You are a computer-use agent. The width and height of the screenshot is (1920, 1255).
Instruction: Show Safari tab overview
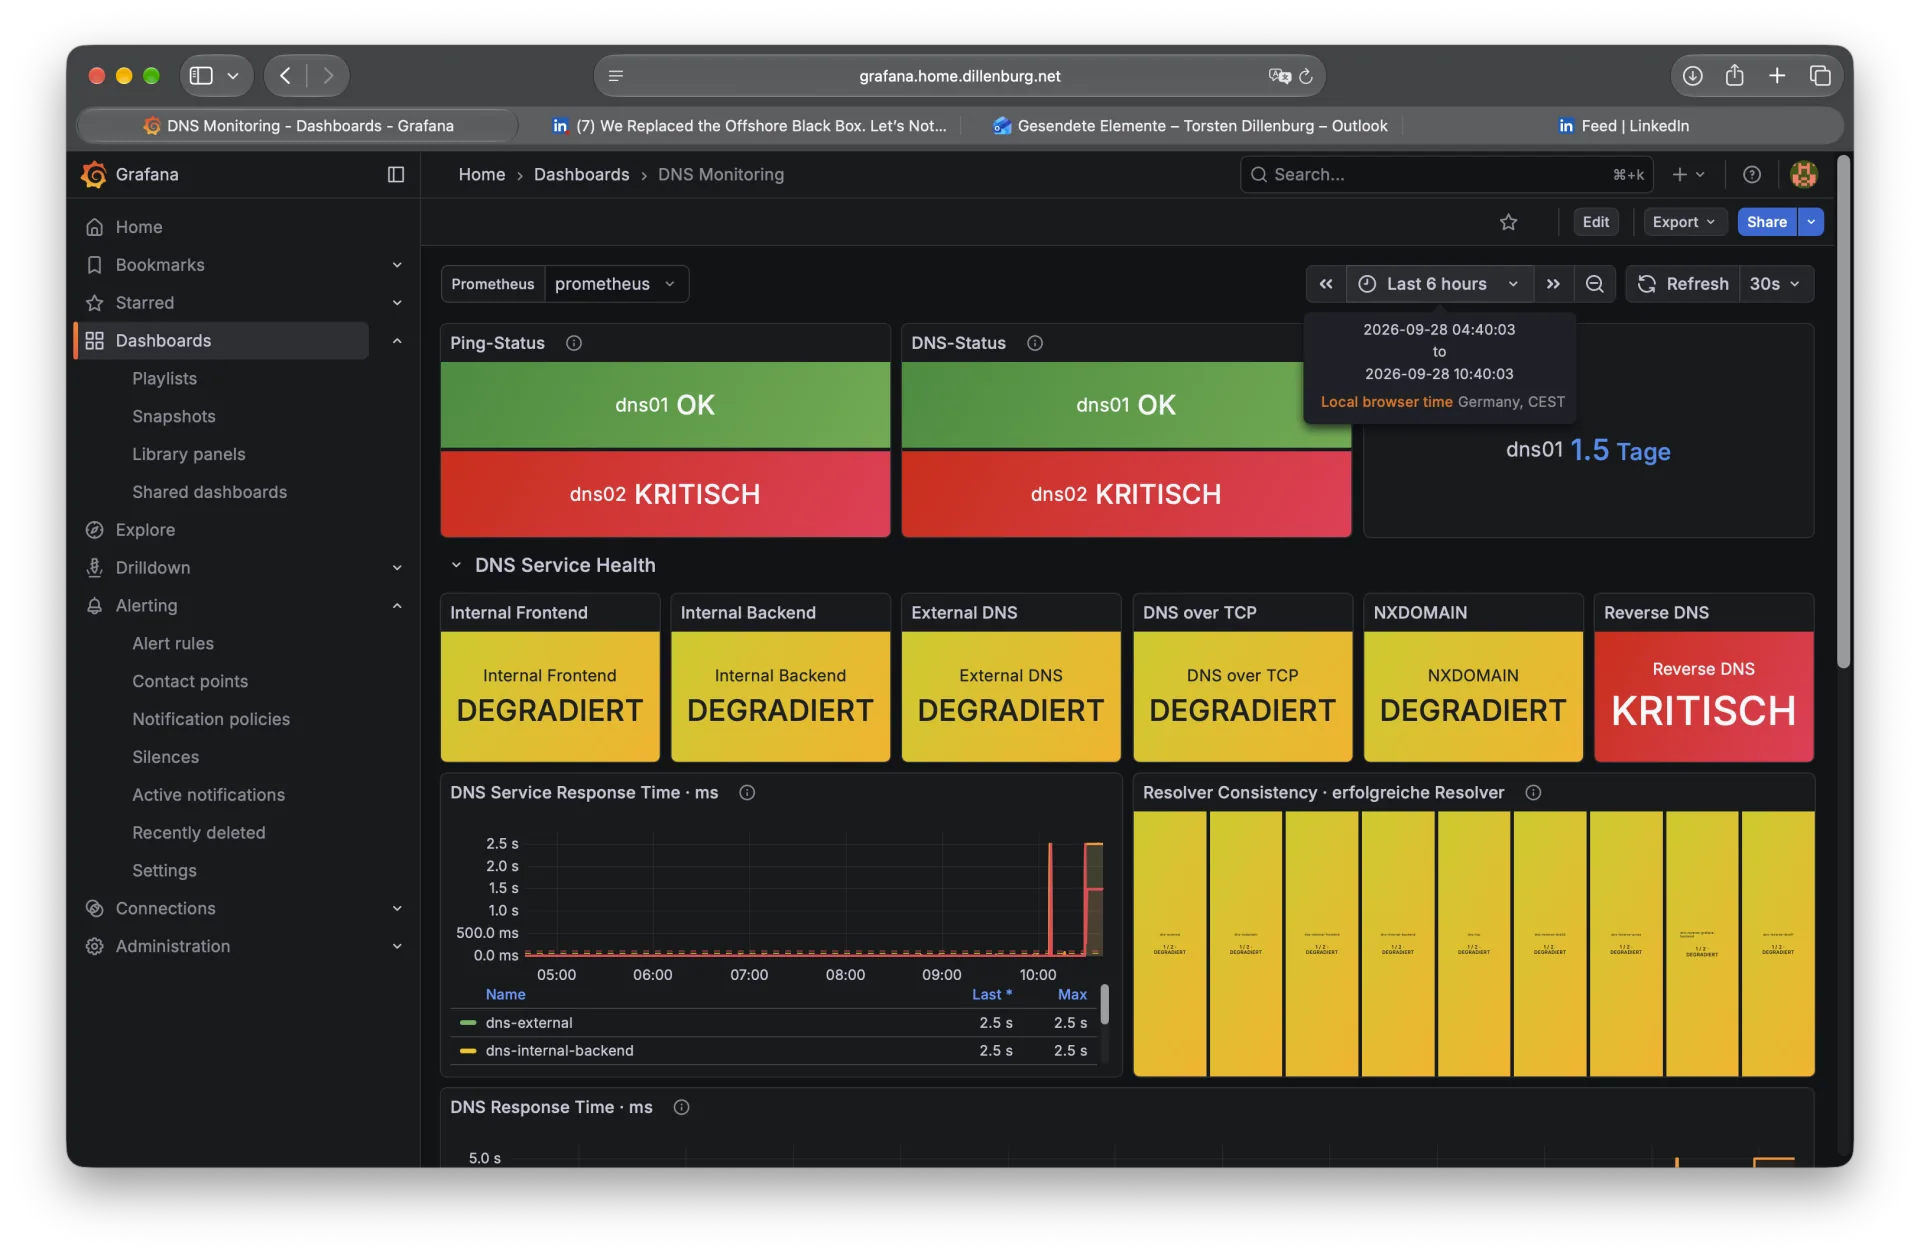coord(1820,75)
